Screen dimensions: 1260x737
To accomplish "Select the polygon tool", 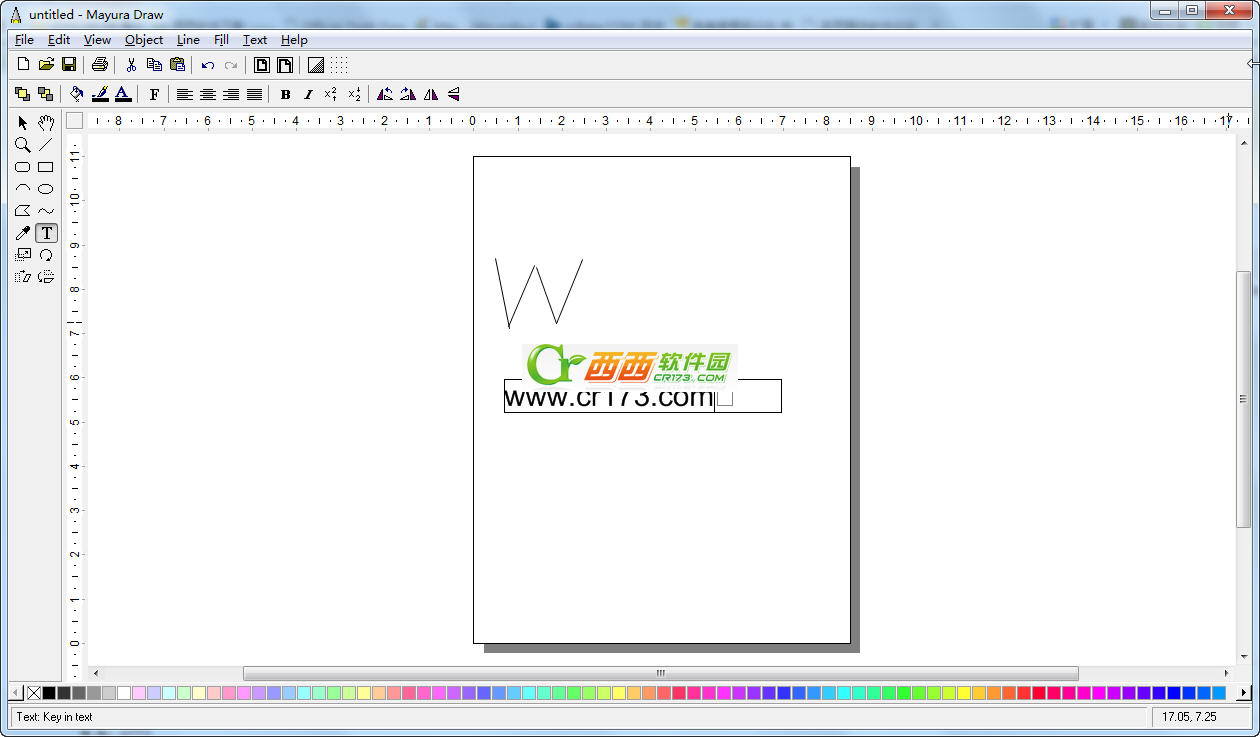I will click(23, 211).
